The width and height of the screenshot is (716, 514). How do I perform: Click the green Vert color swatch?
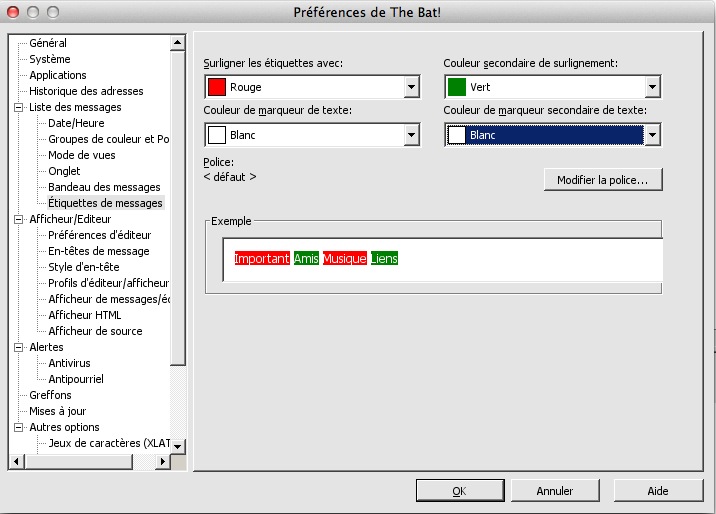(x=457, y=87)
